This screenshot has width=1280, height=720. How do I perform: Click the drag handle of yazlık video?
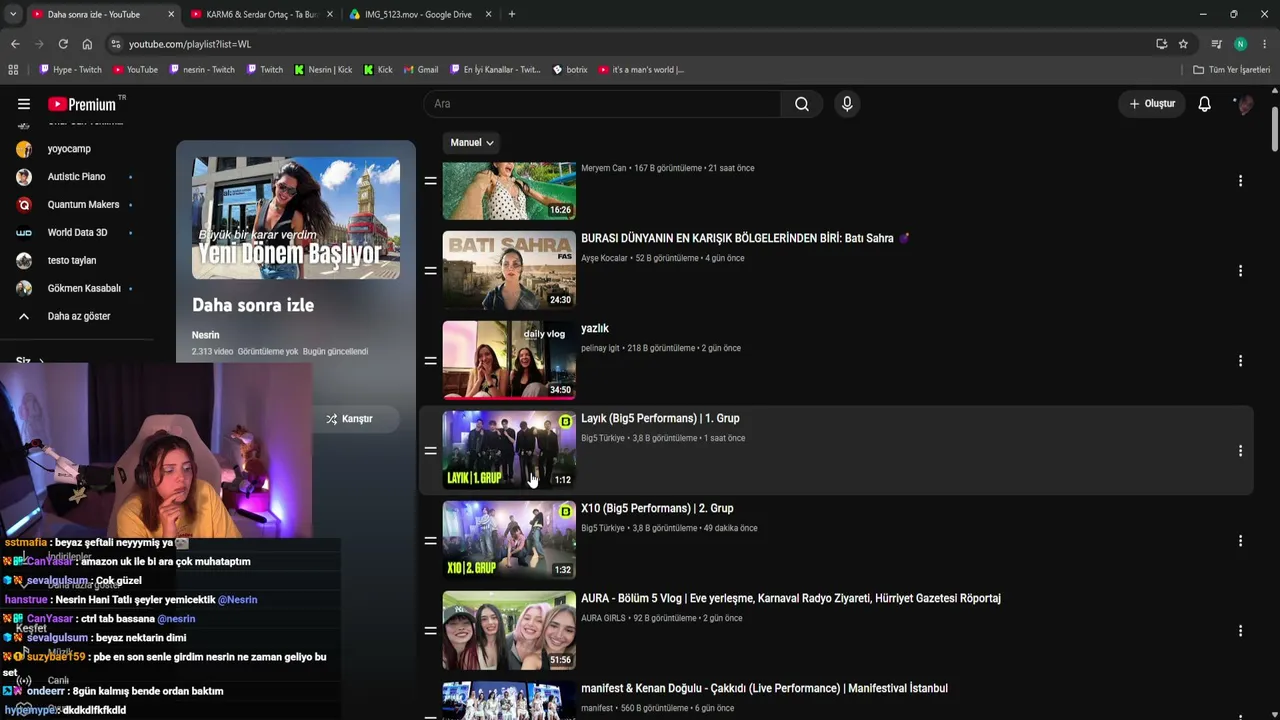pyautogui.click(x=430, y=361)
